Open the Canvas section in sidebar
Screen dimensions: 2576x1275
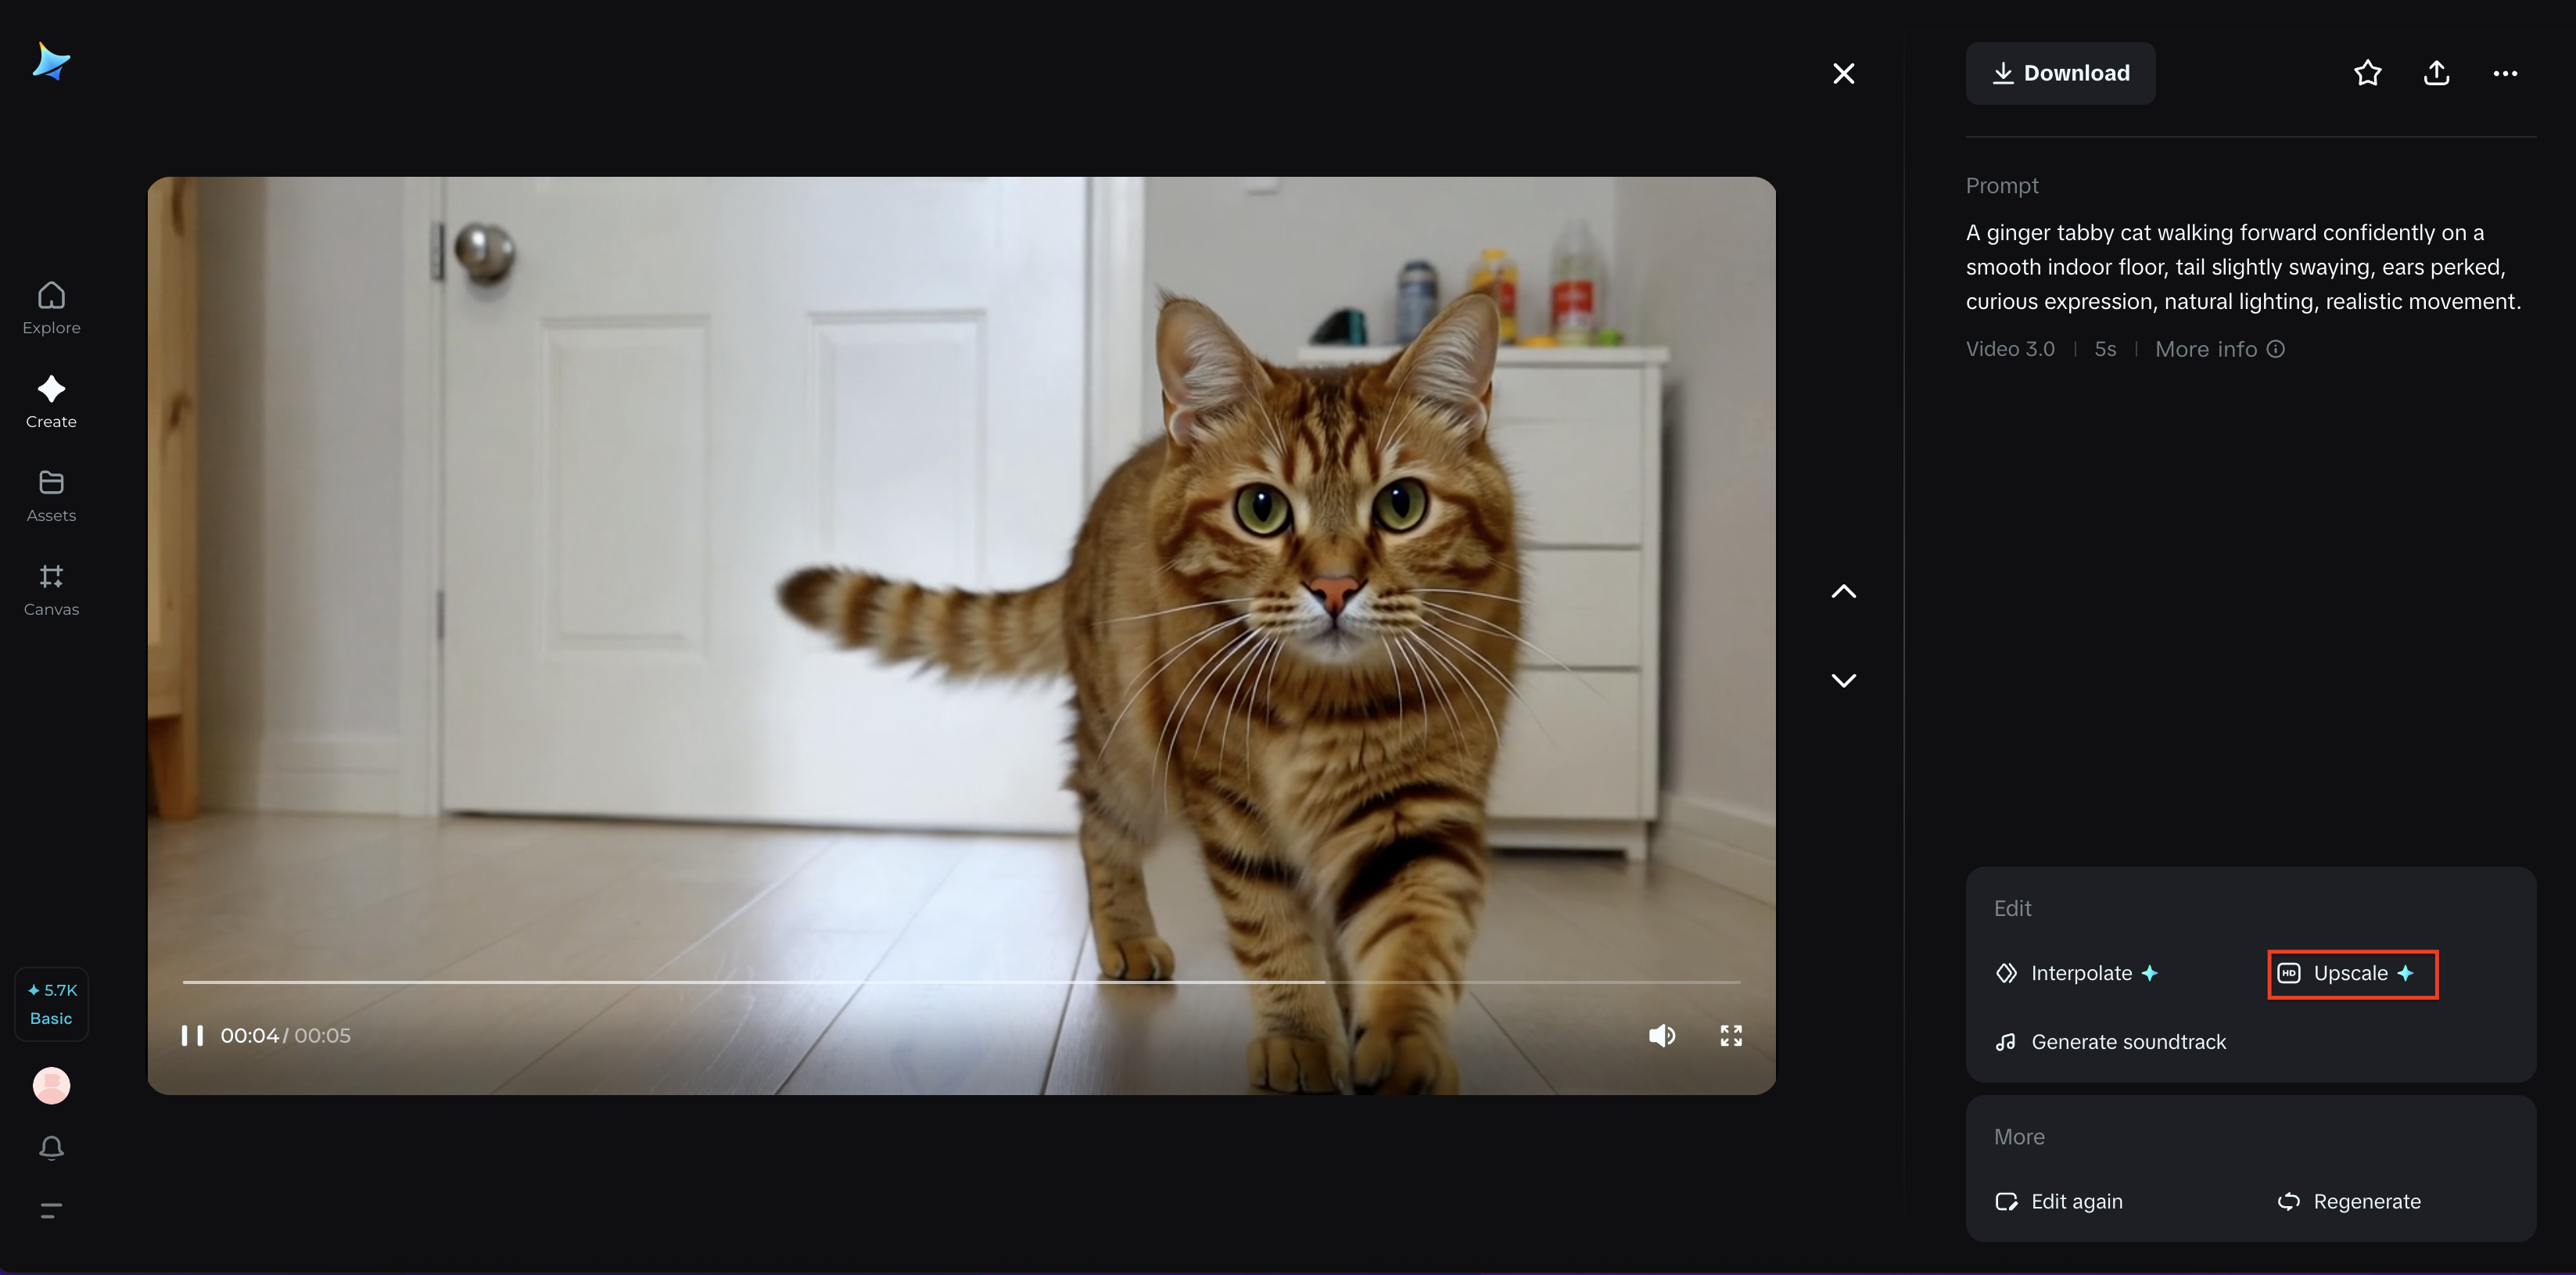51,590
